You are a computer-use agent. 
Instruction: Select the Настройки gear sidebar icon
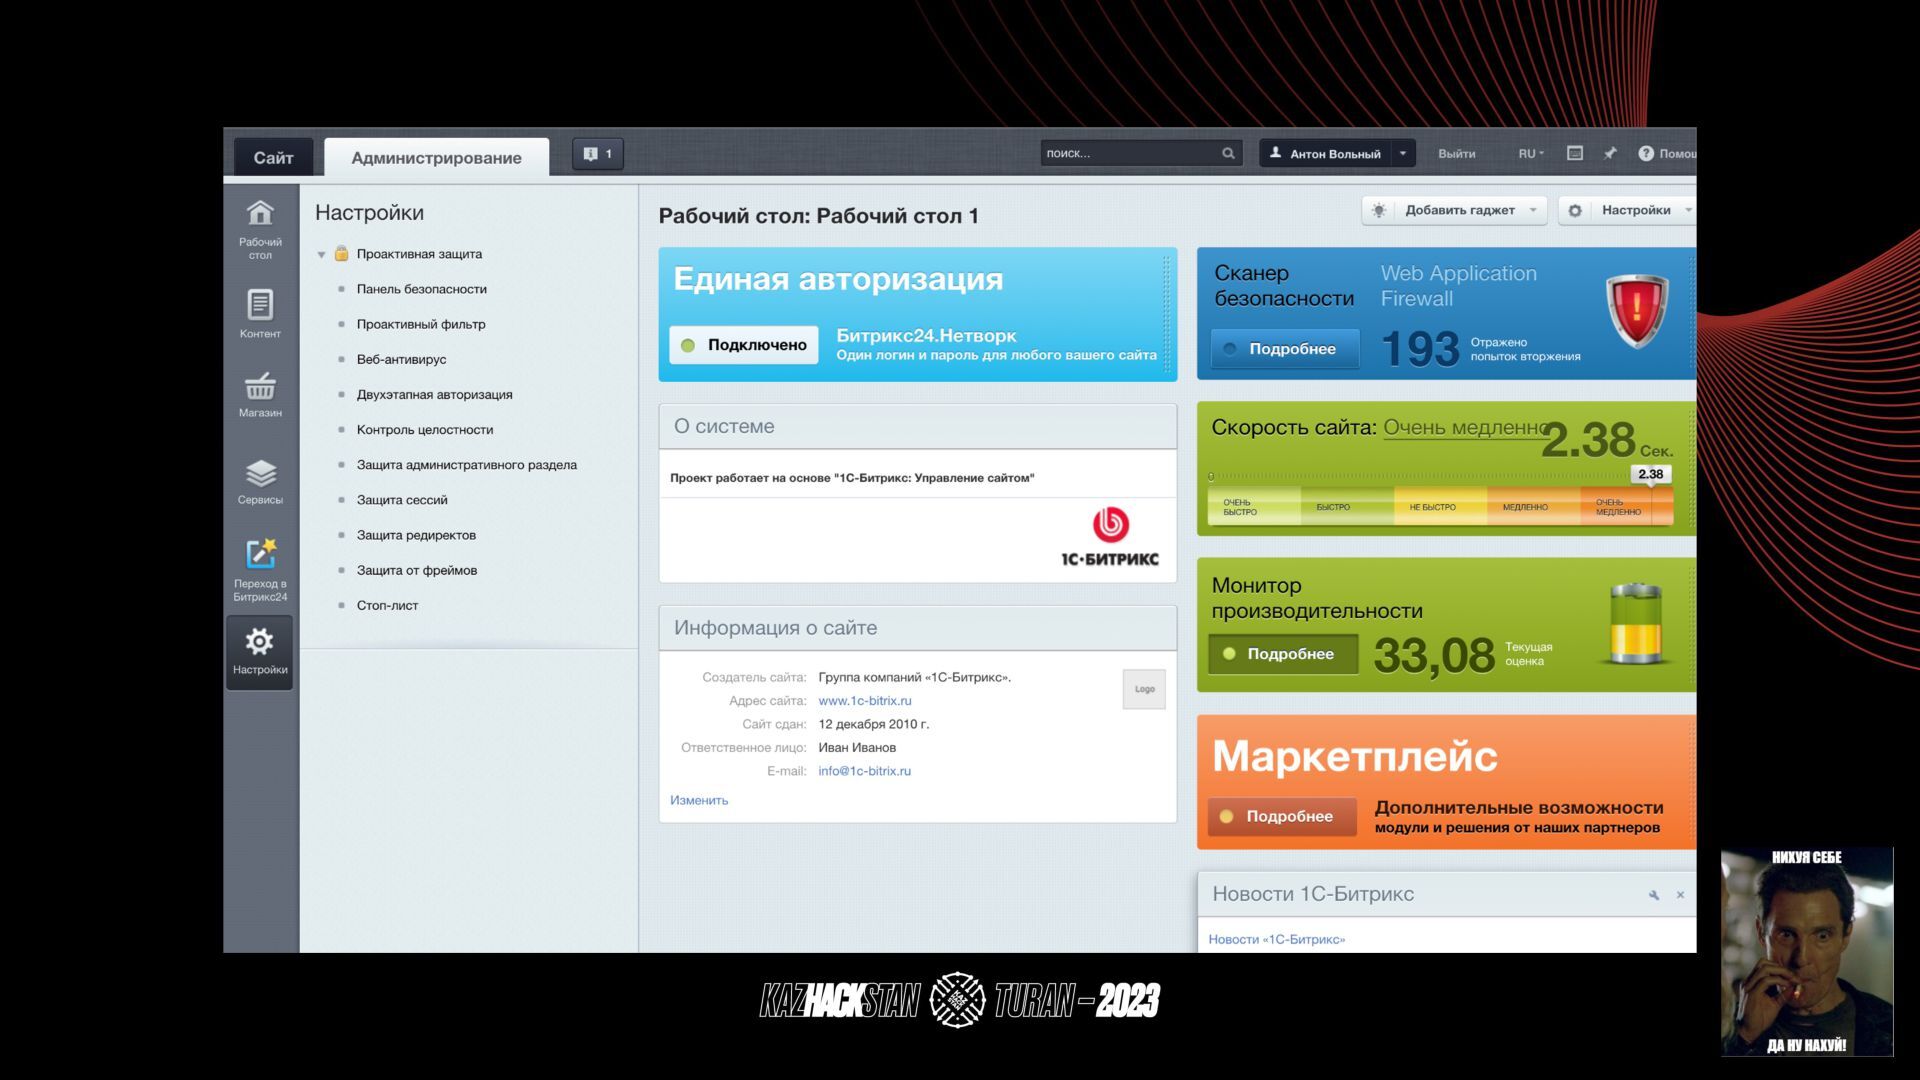pyautogui.click(x=260, y=643)
